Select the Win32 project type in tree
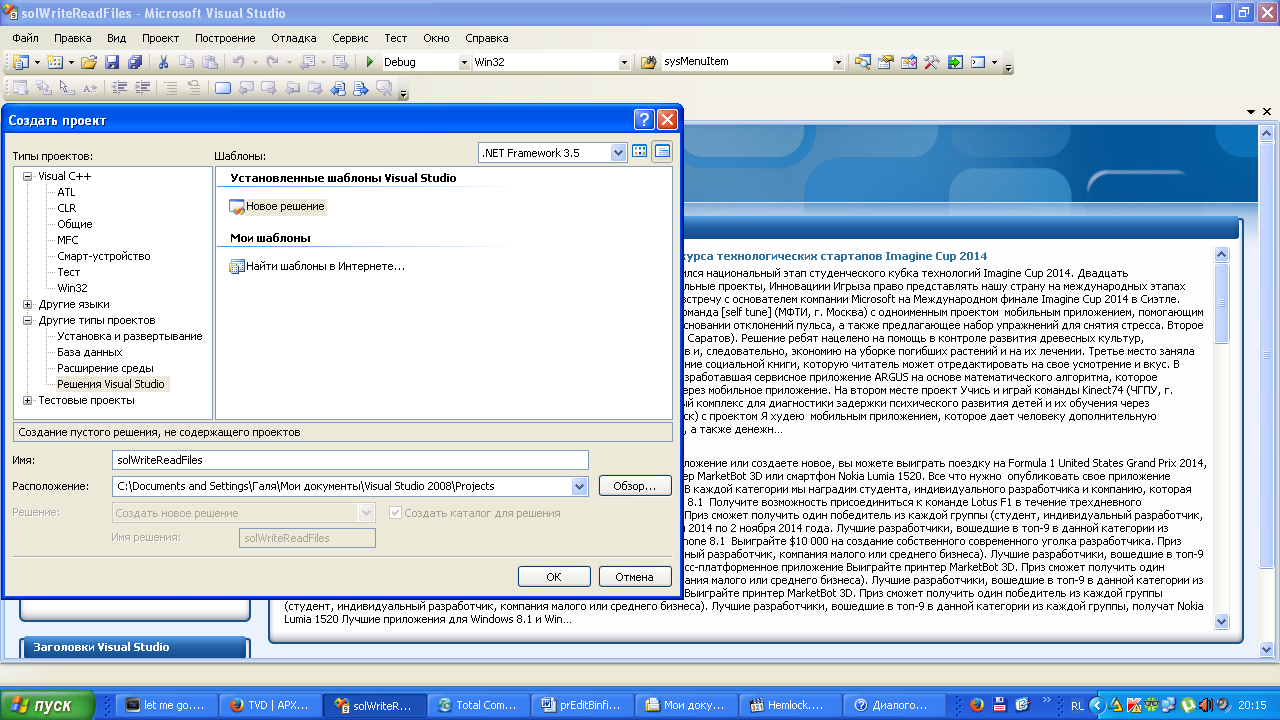 (72, 288)
